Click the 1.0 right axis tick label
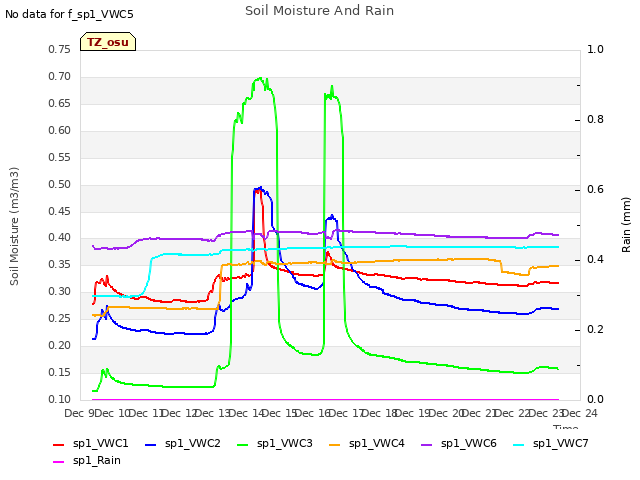 click(595, 49)
